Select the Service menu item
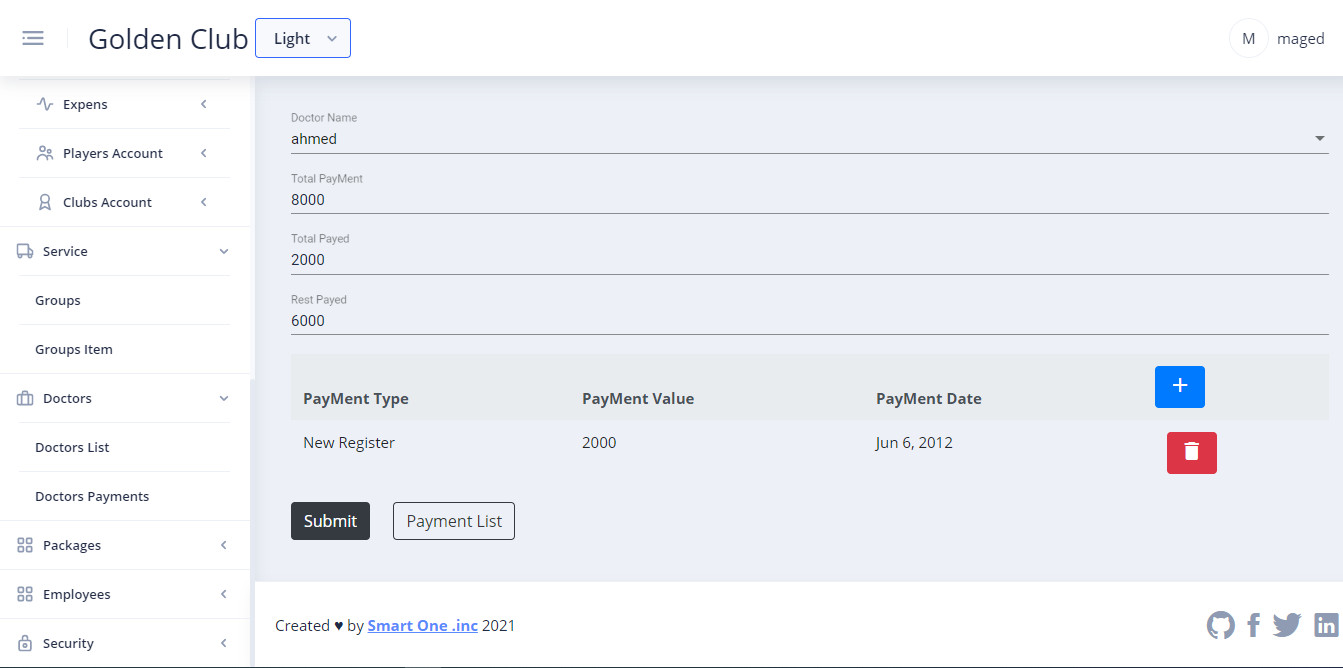 pos(65,251)
